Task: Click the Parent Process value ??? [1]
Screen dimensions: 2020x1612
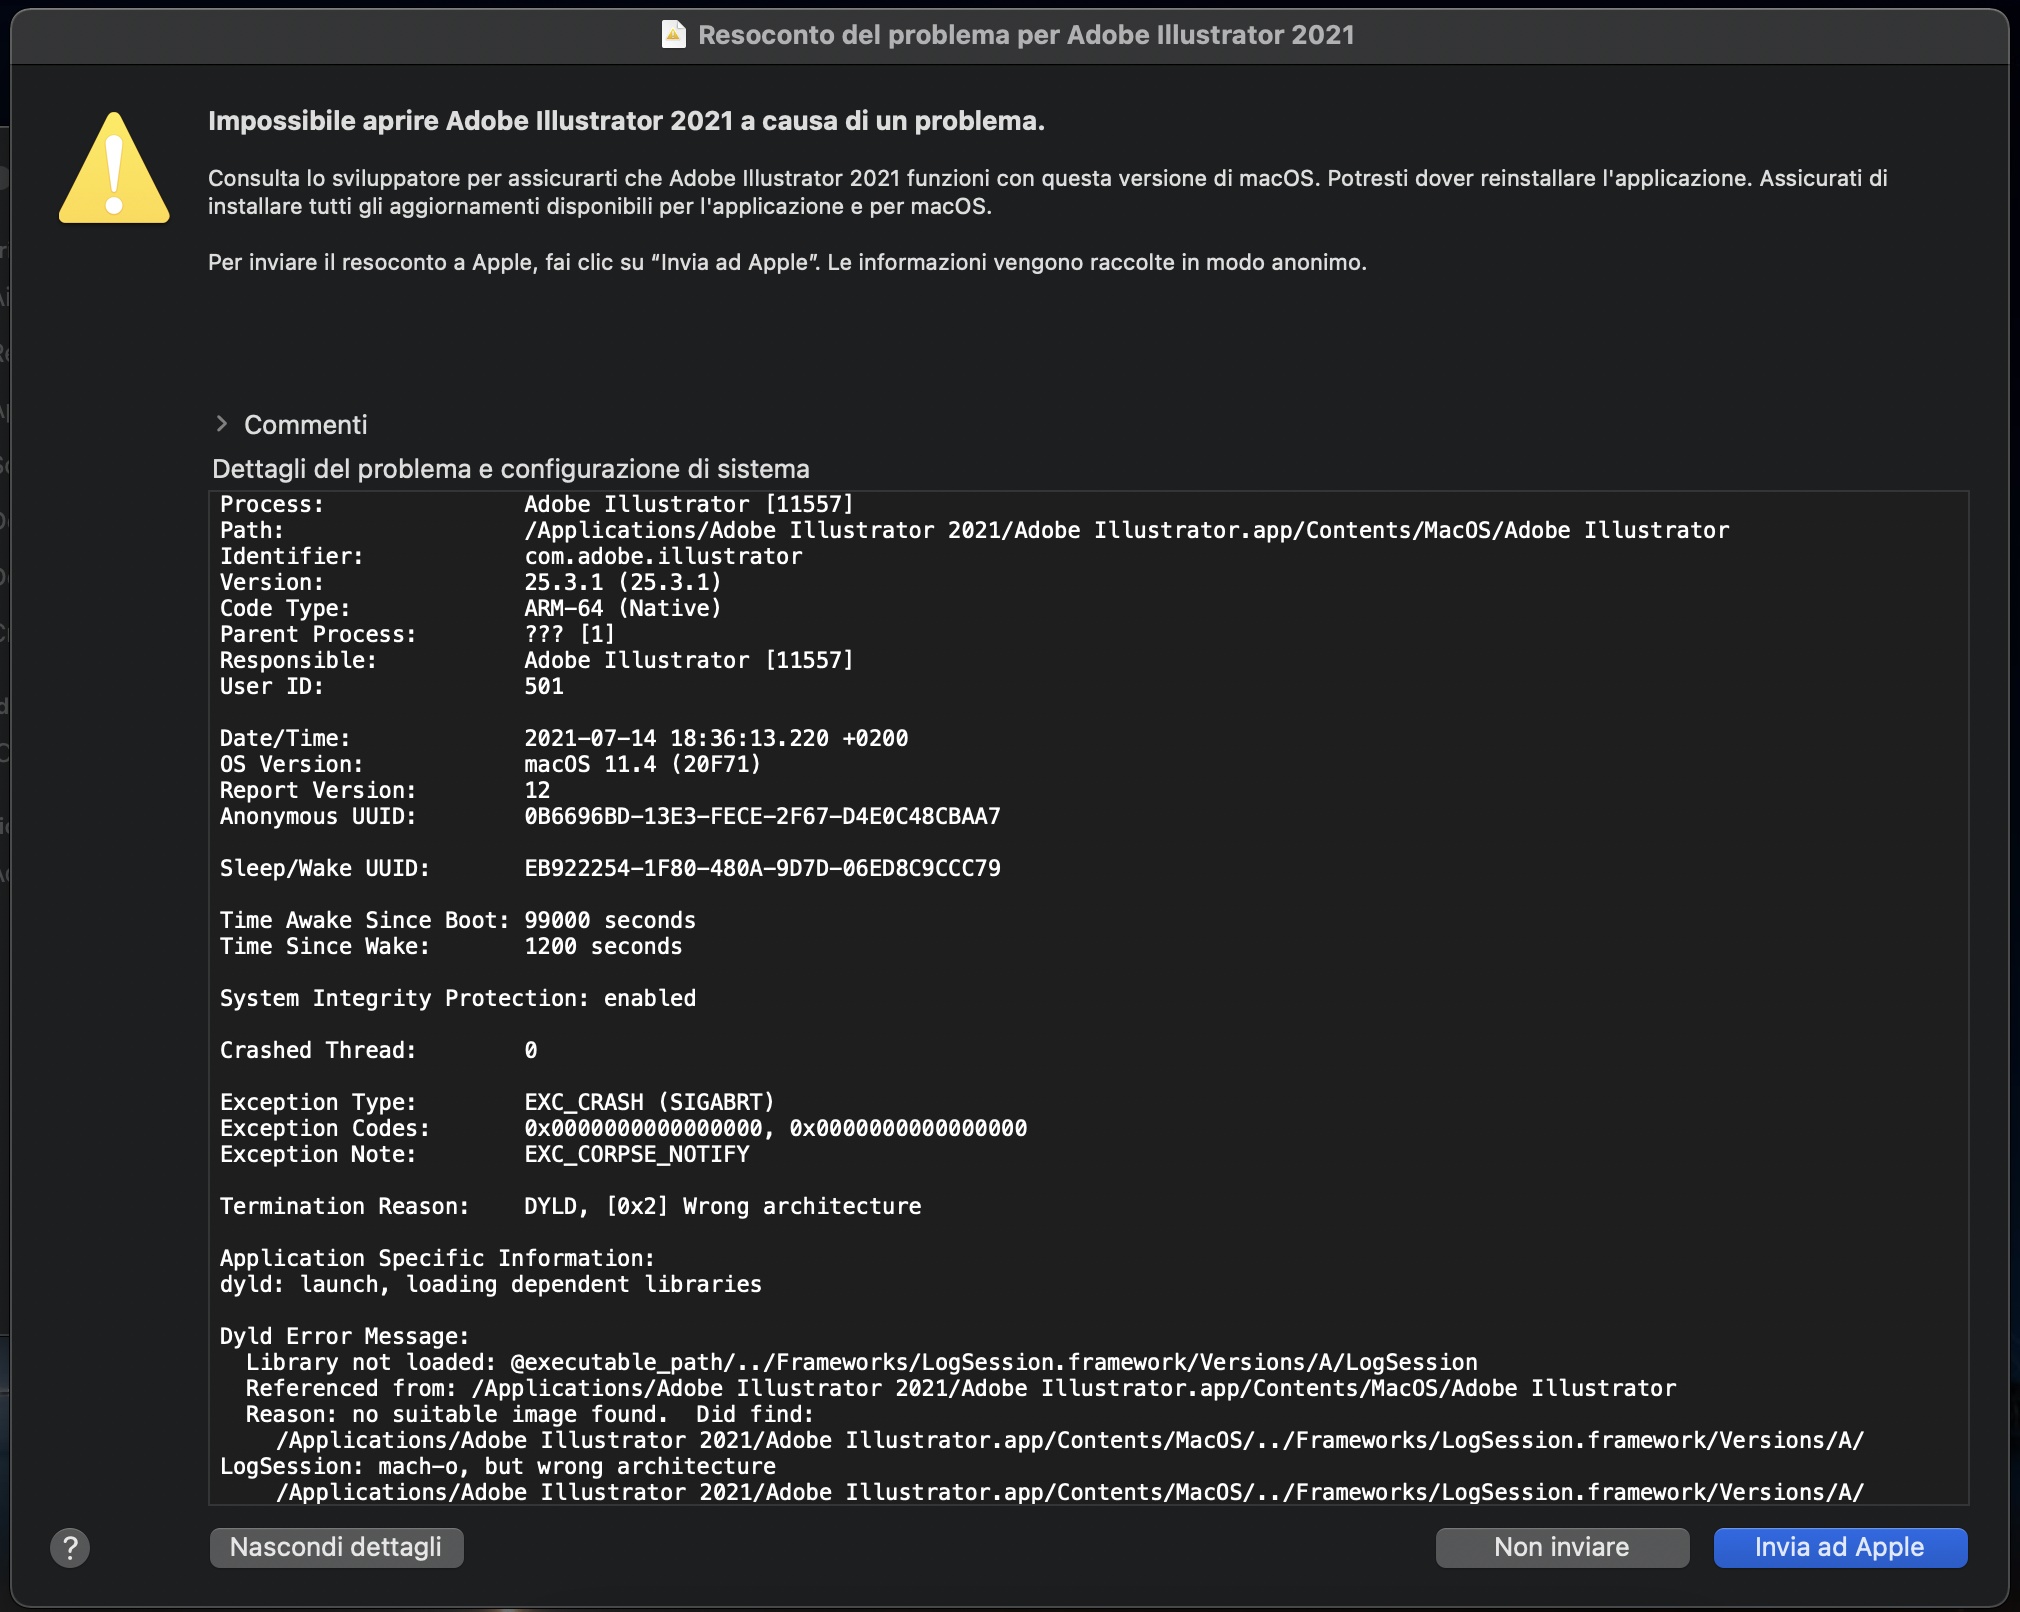Action: (570, 634)
